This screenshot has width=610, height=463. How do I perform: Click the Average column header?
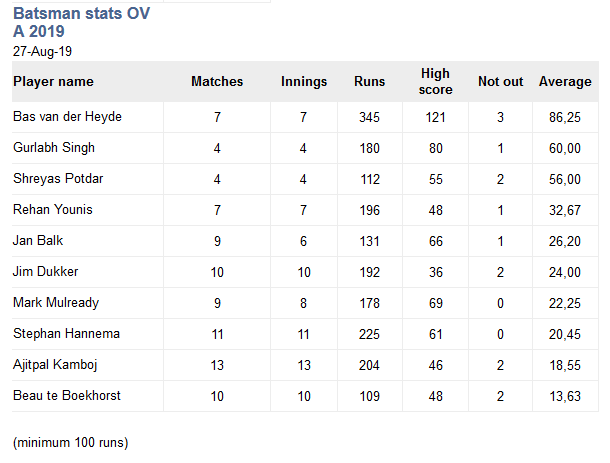tap(565, 82)
